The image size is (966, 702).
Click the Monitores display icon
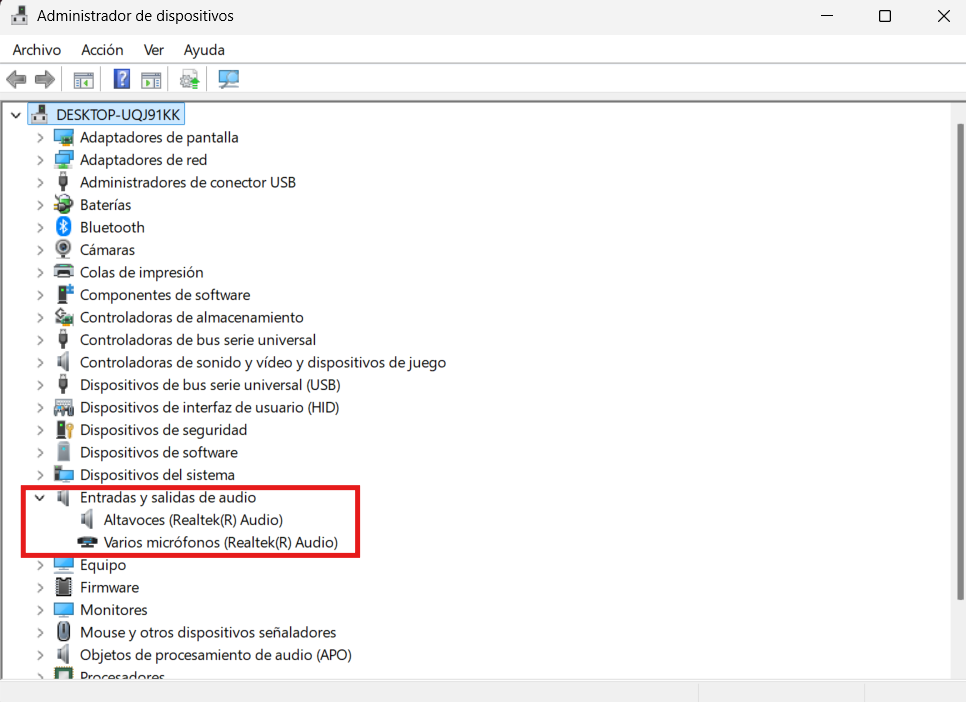(x=63, y=610)
